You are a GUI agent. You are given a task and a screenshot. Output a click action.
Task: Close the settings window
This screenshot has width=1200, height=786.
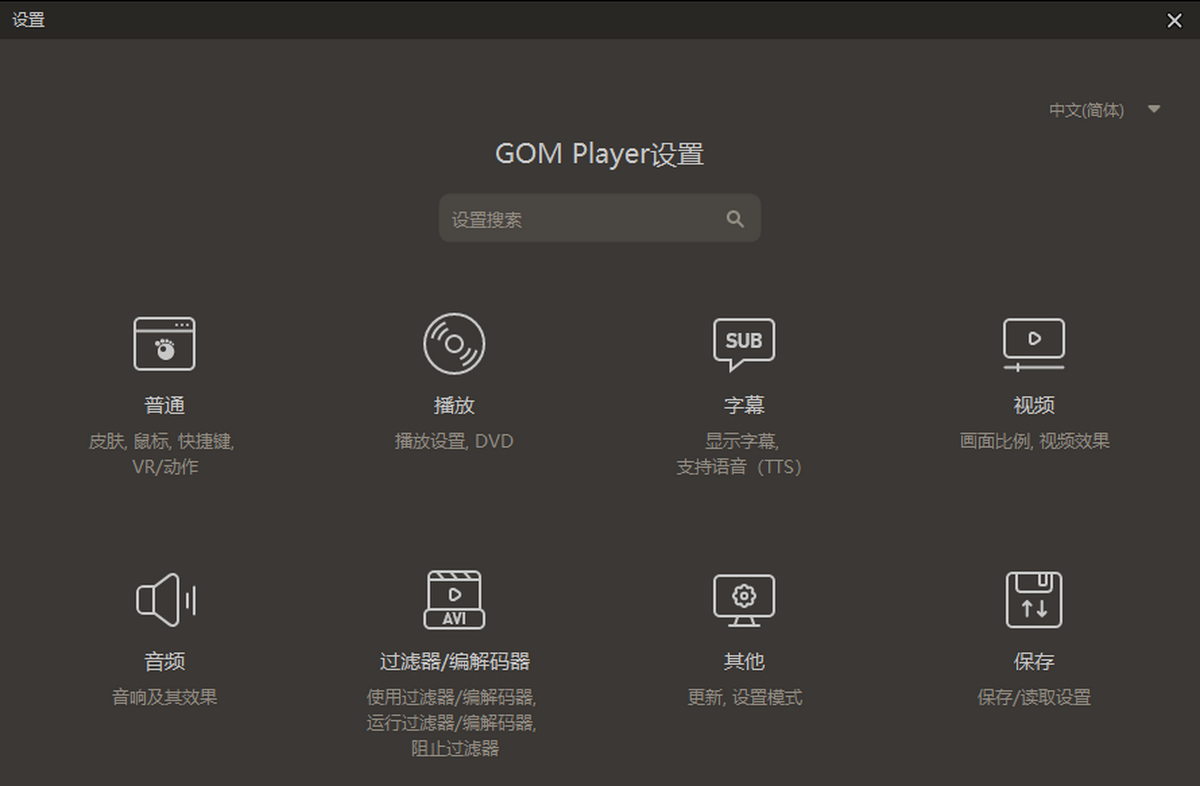1174,20
